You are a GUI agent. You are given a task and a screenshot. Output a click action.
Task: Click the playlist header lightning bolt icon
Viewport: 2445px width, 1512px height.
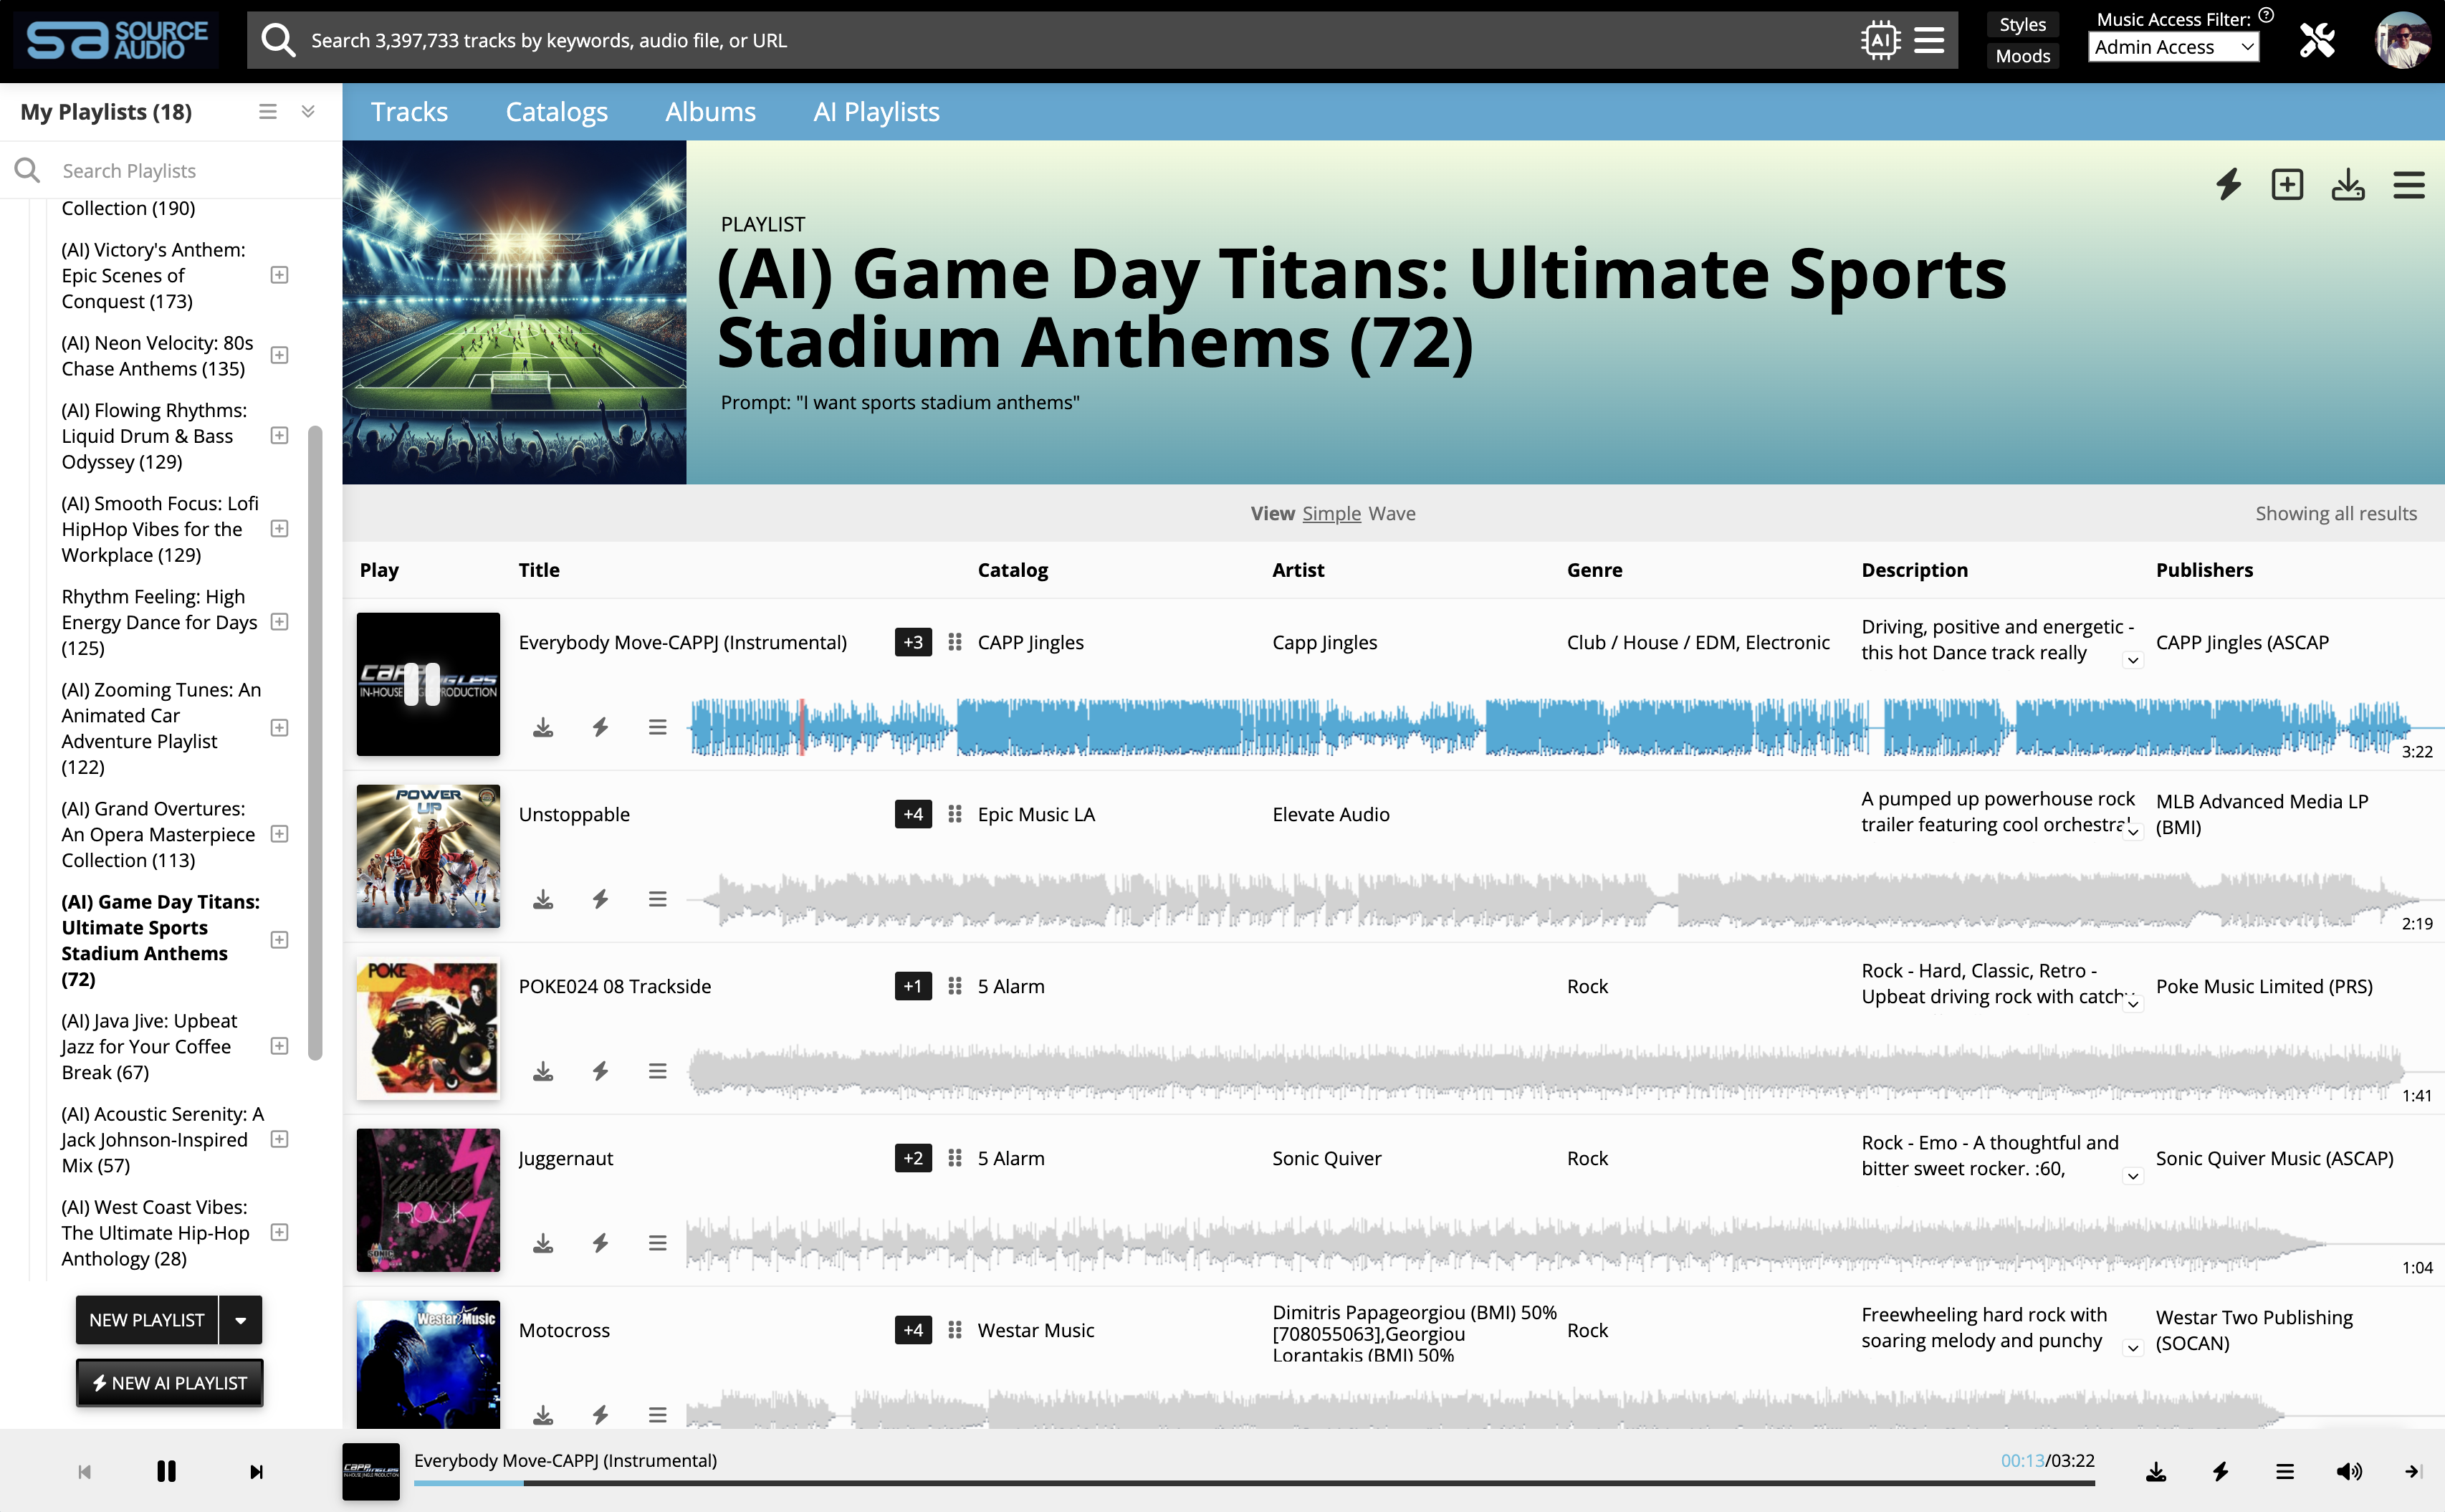[x=2228, y=185]
